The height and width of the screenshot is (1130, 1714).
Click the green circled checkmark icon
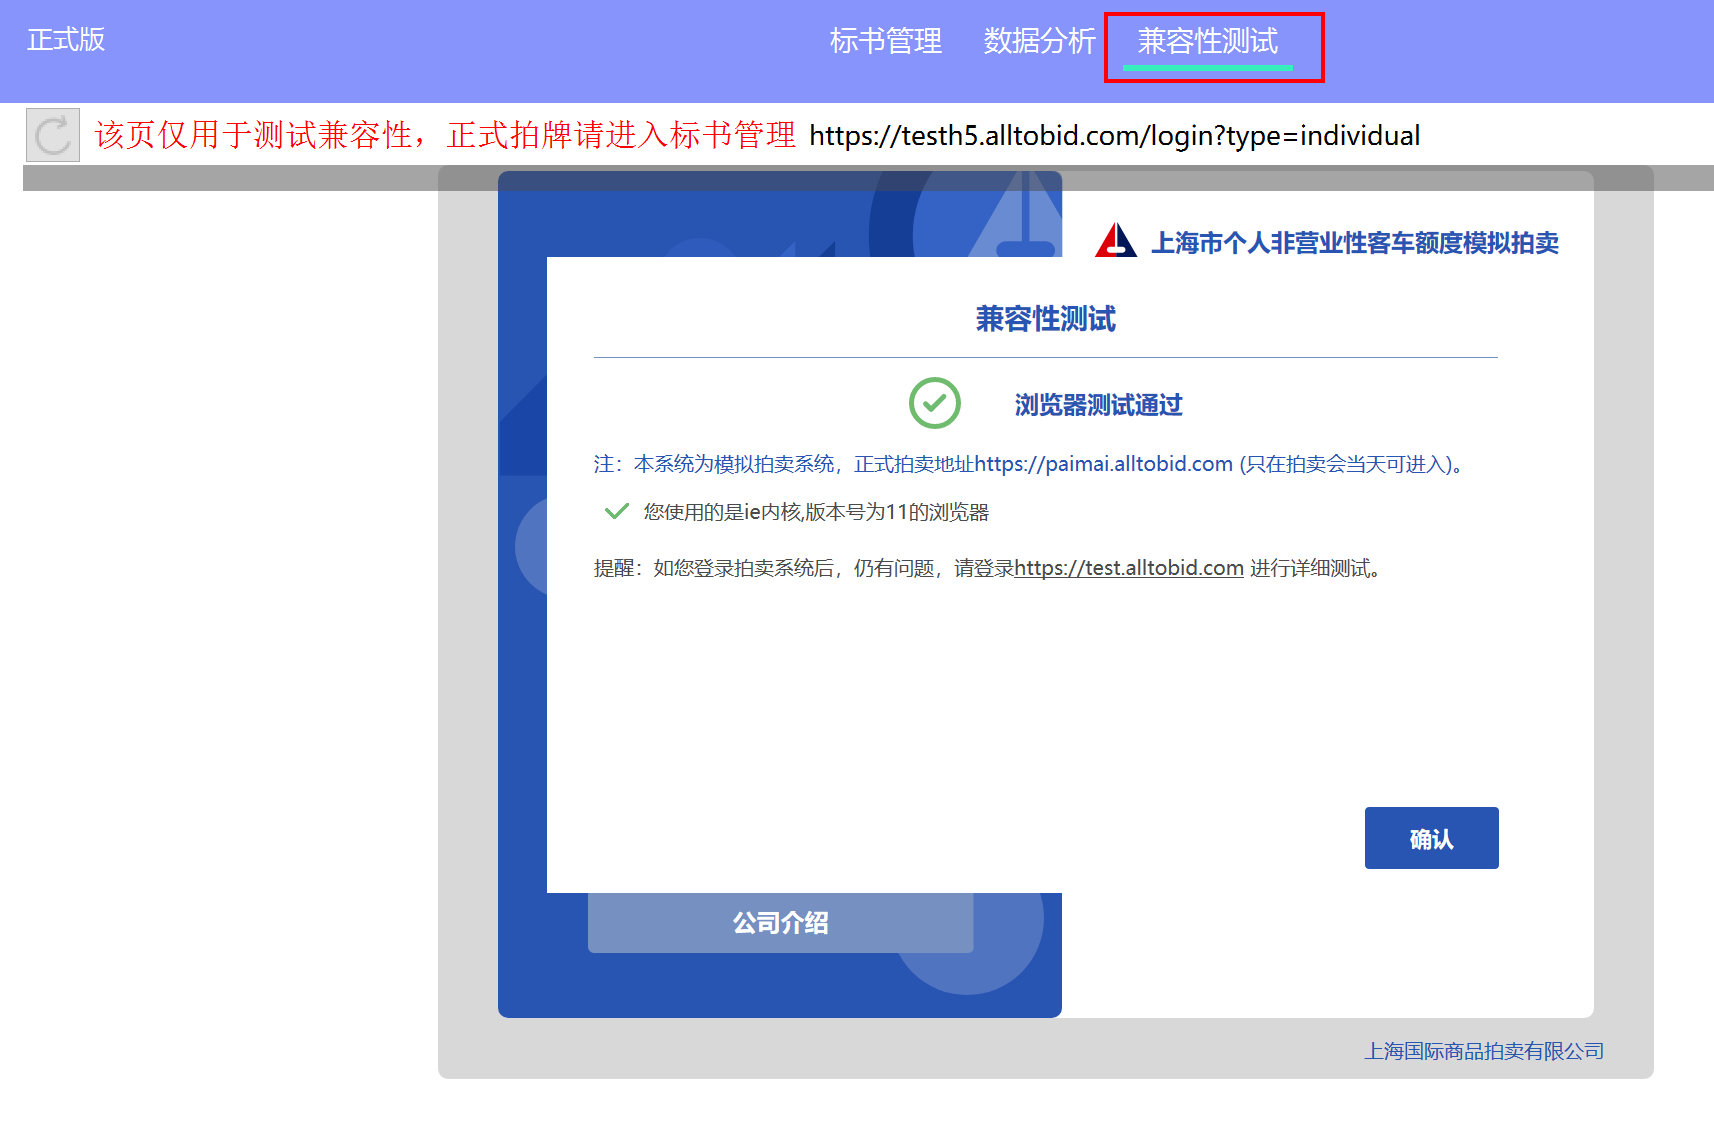[x=934, y=403]
